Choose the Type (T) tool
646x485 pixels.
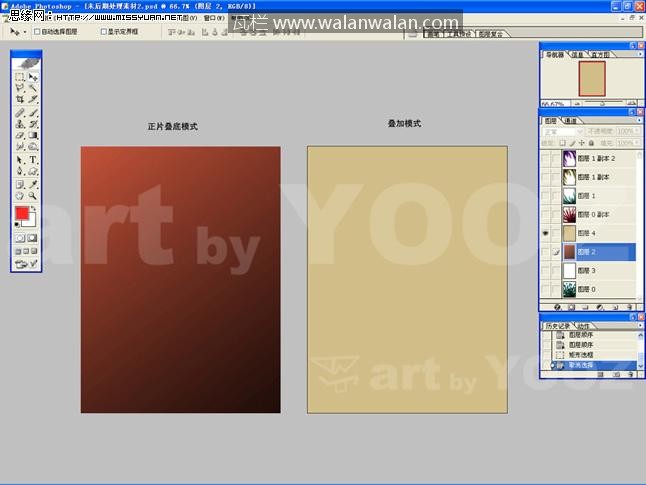coord(33,159)
